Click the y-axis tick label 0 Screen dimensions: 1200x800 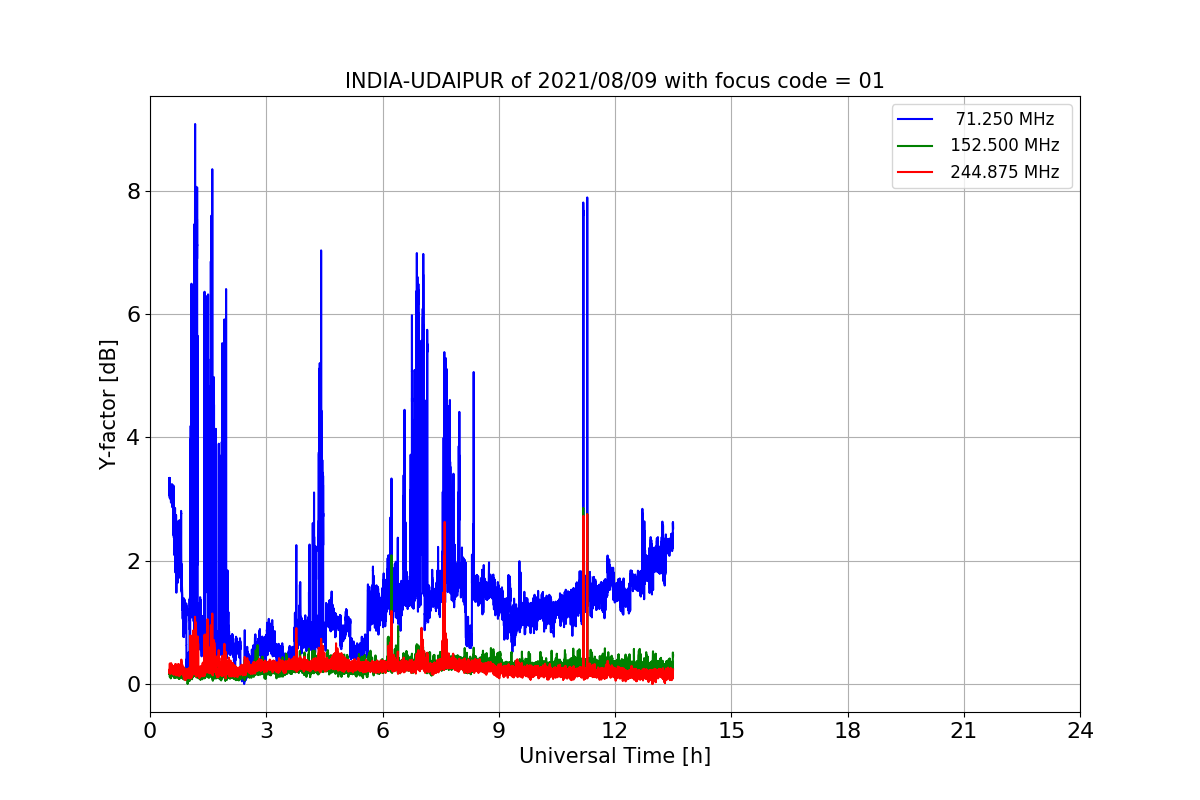133,684
